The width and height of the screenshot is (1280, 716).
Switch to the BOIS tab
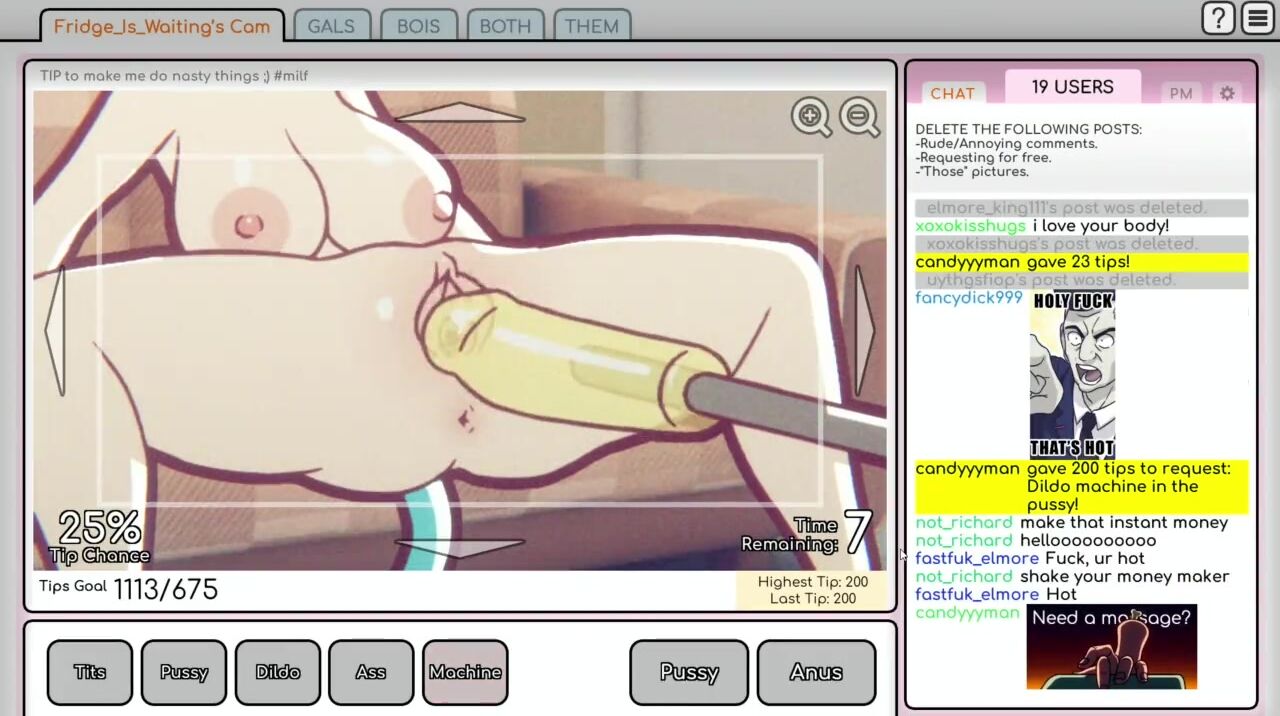click(x=418, y=26)
